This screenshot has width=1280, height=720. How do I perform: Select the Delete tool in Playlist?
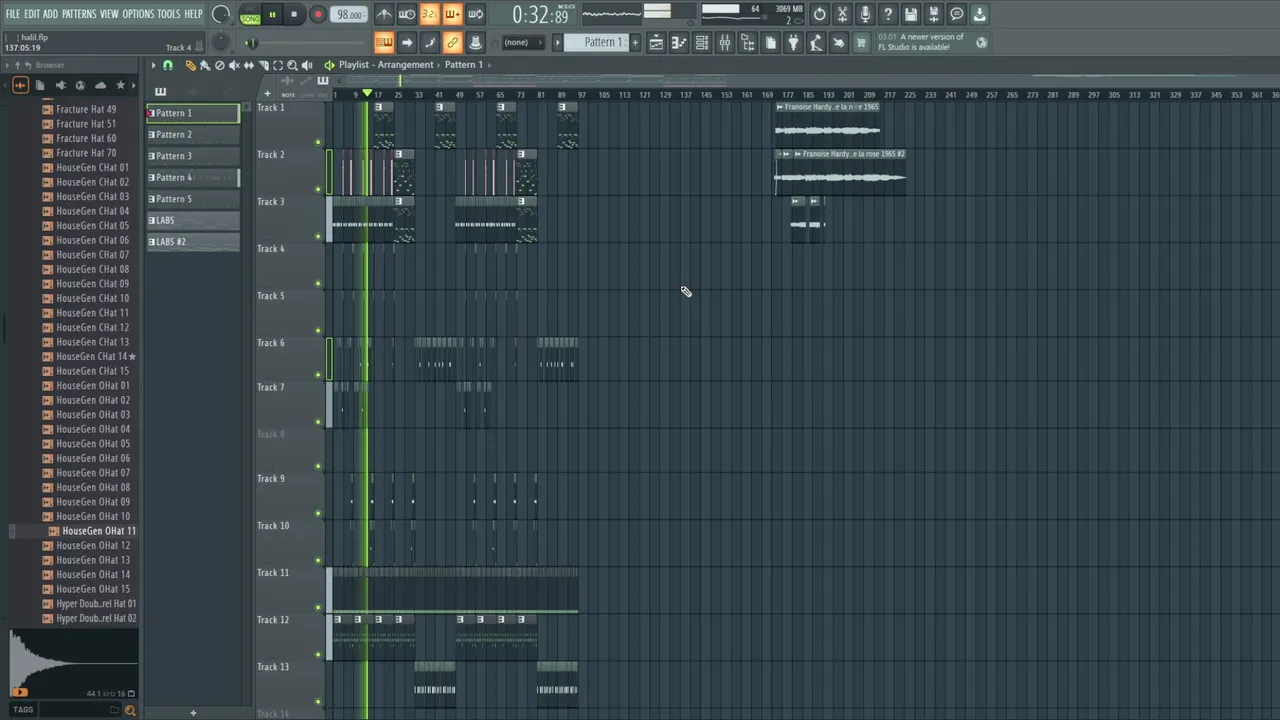coord(219,65)
